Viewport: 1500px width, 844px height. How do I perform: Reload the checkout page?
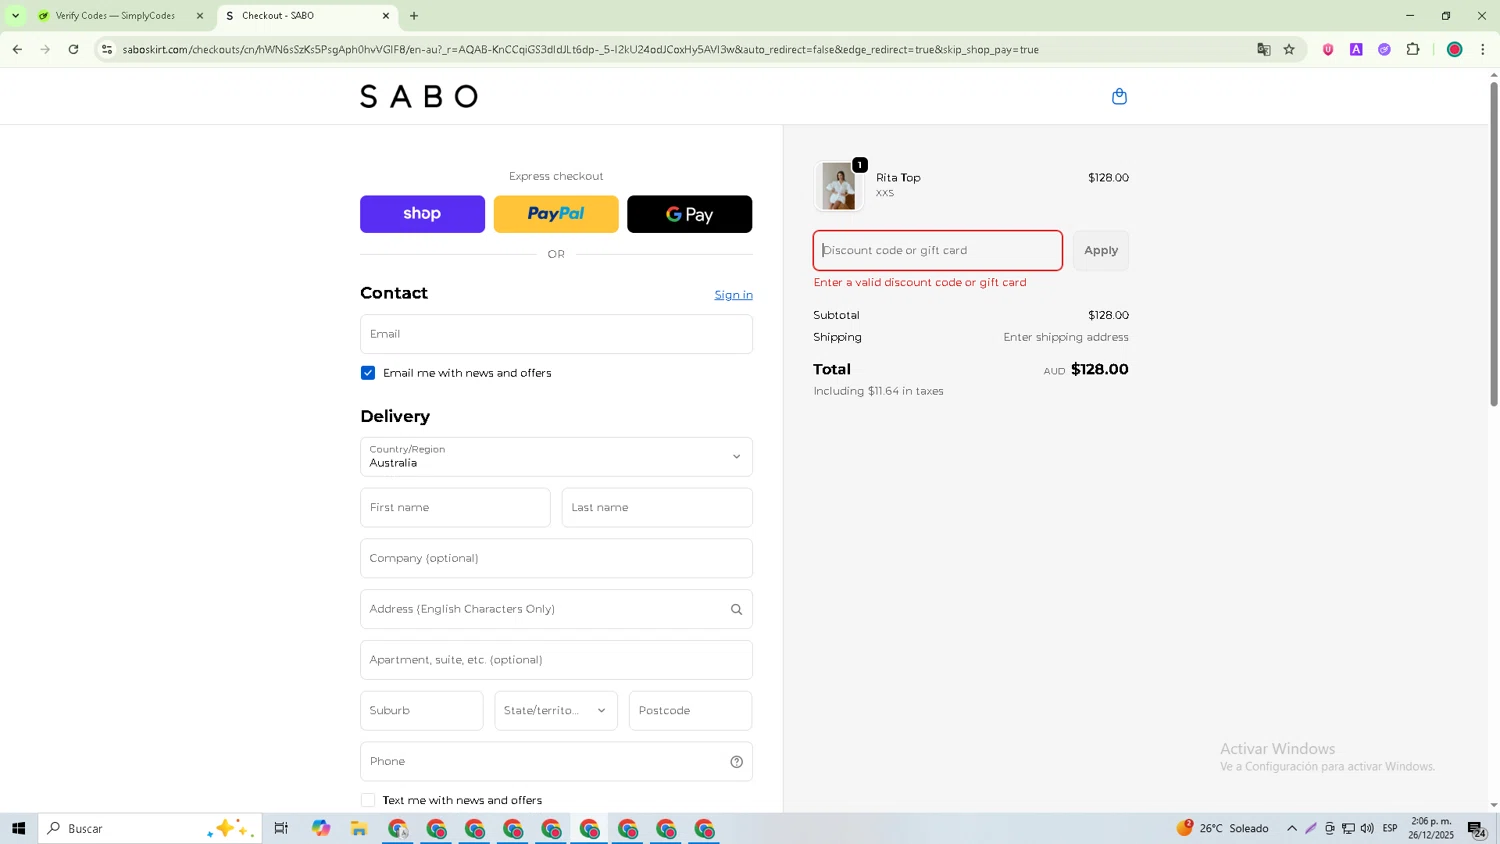[73, 49]
